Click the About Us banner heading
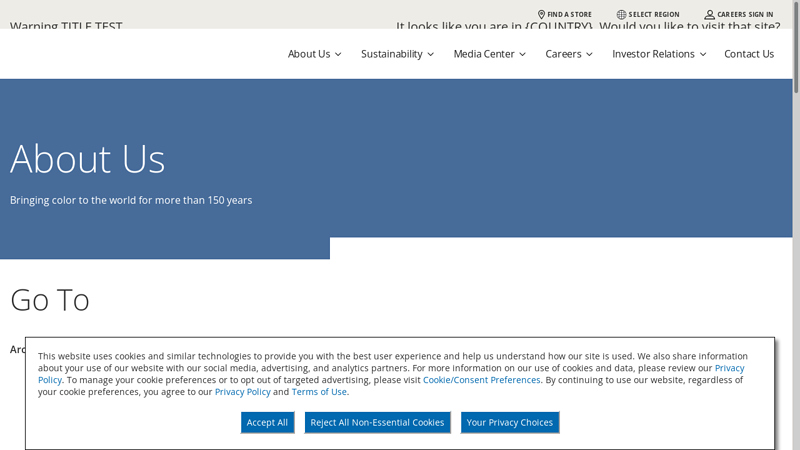800x450 pixels. coord(87,159)
